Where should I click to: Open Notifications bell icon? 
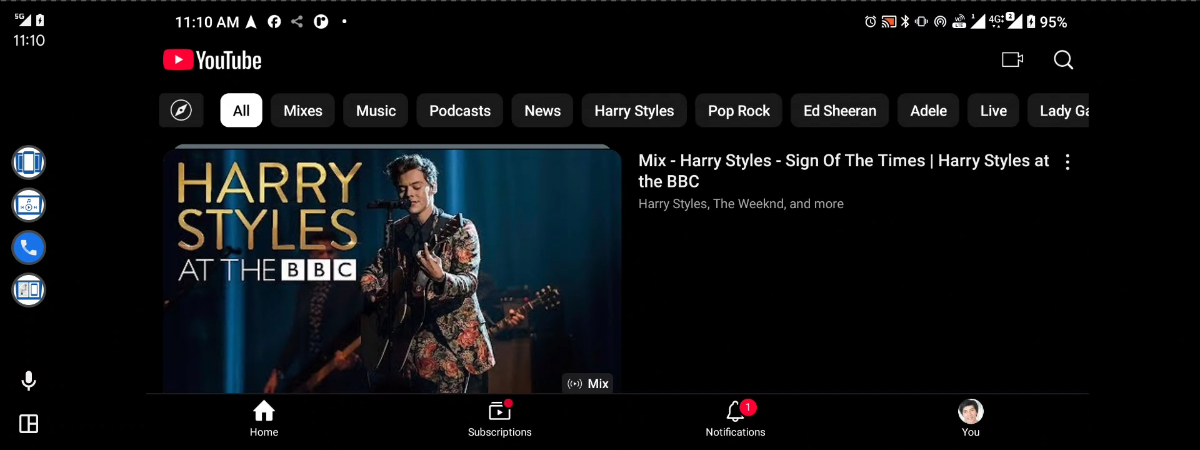click(736, 419)
